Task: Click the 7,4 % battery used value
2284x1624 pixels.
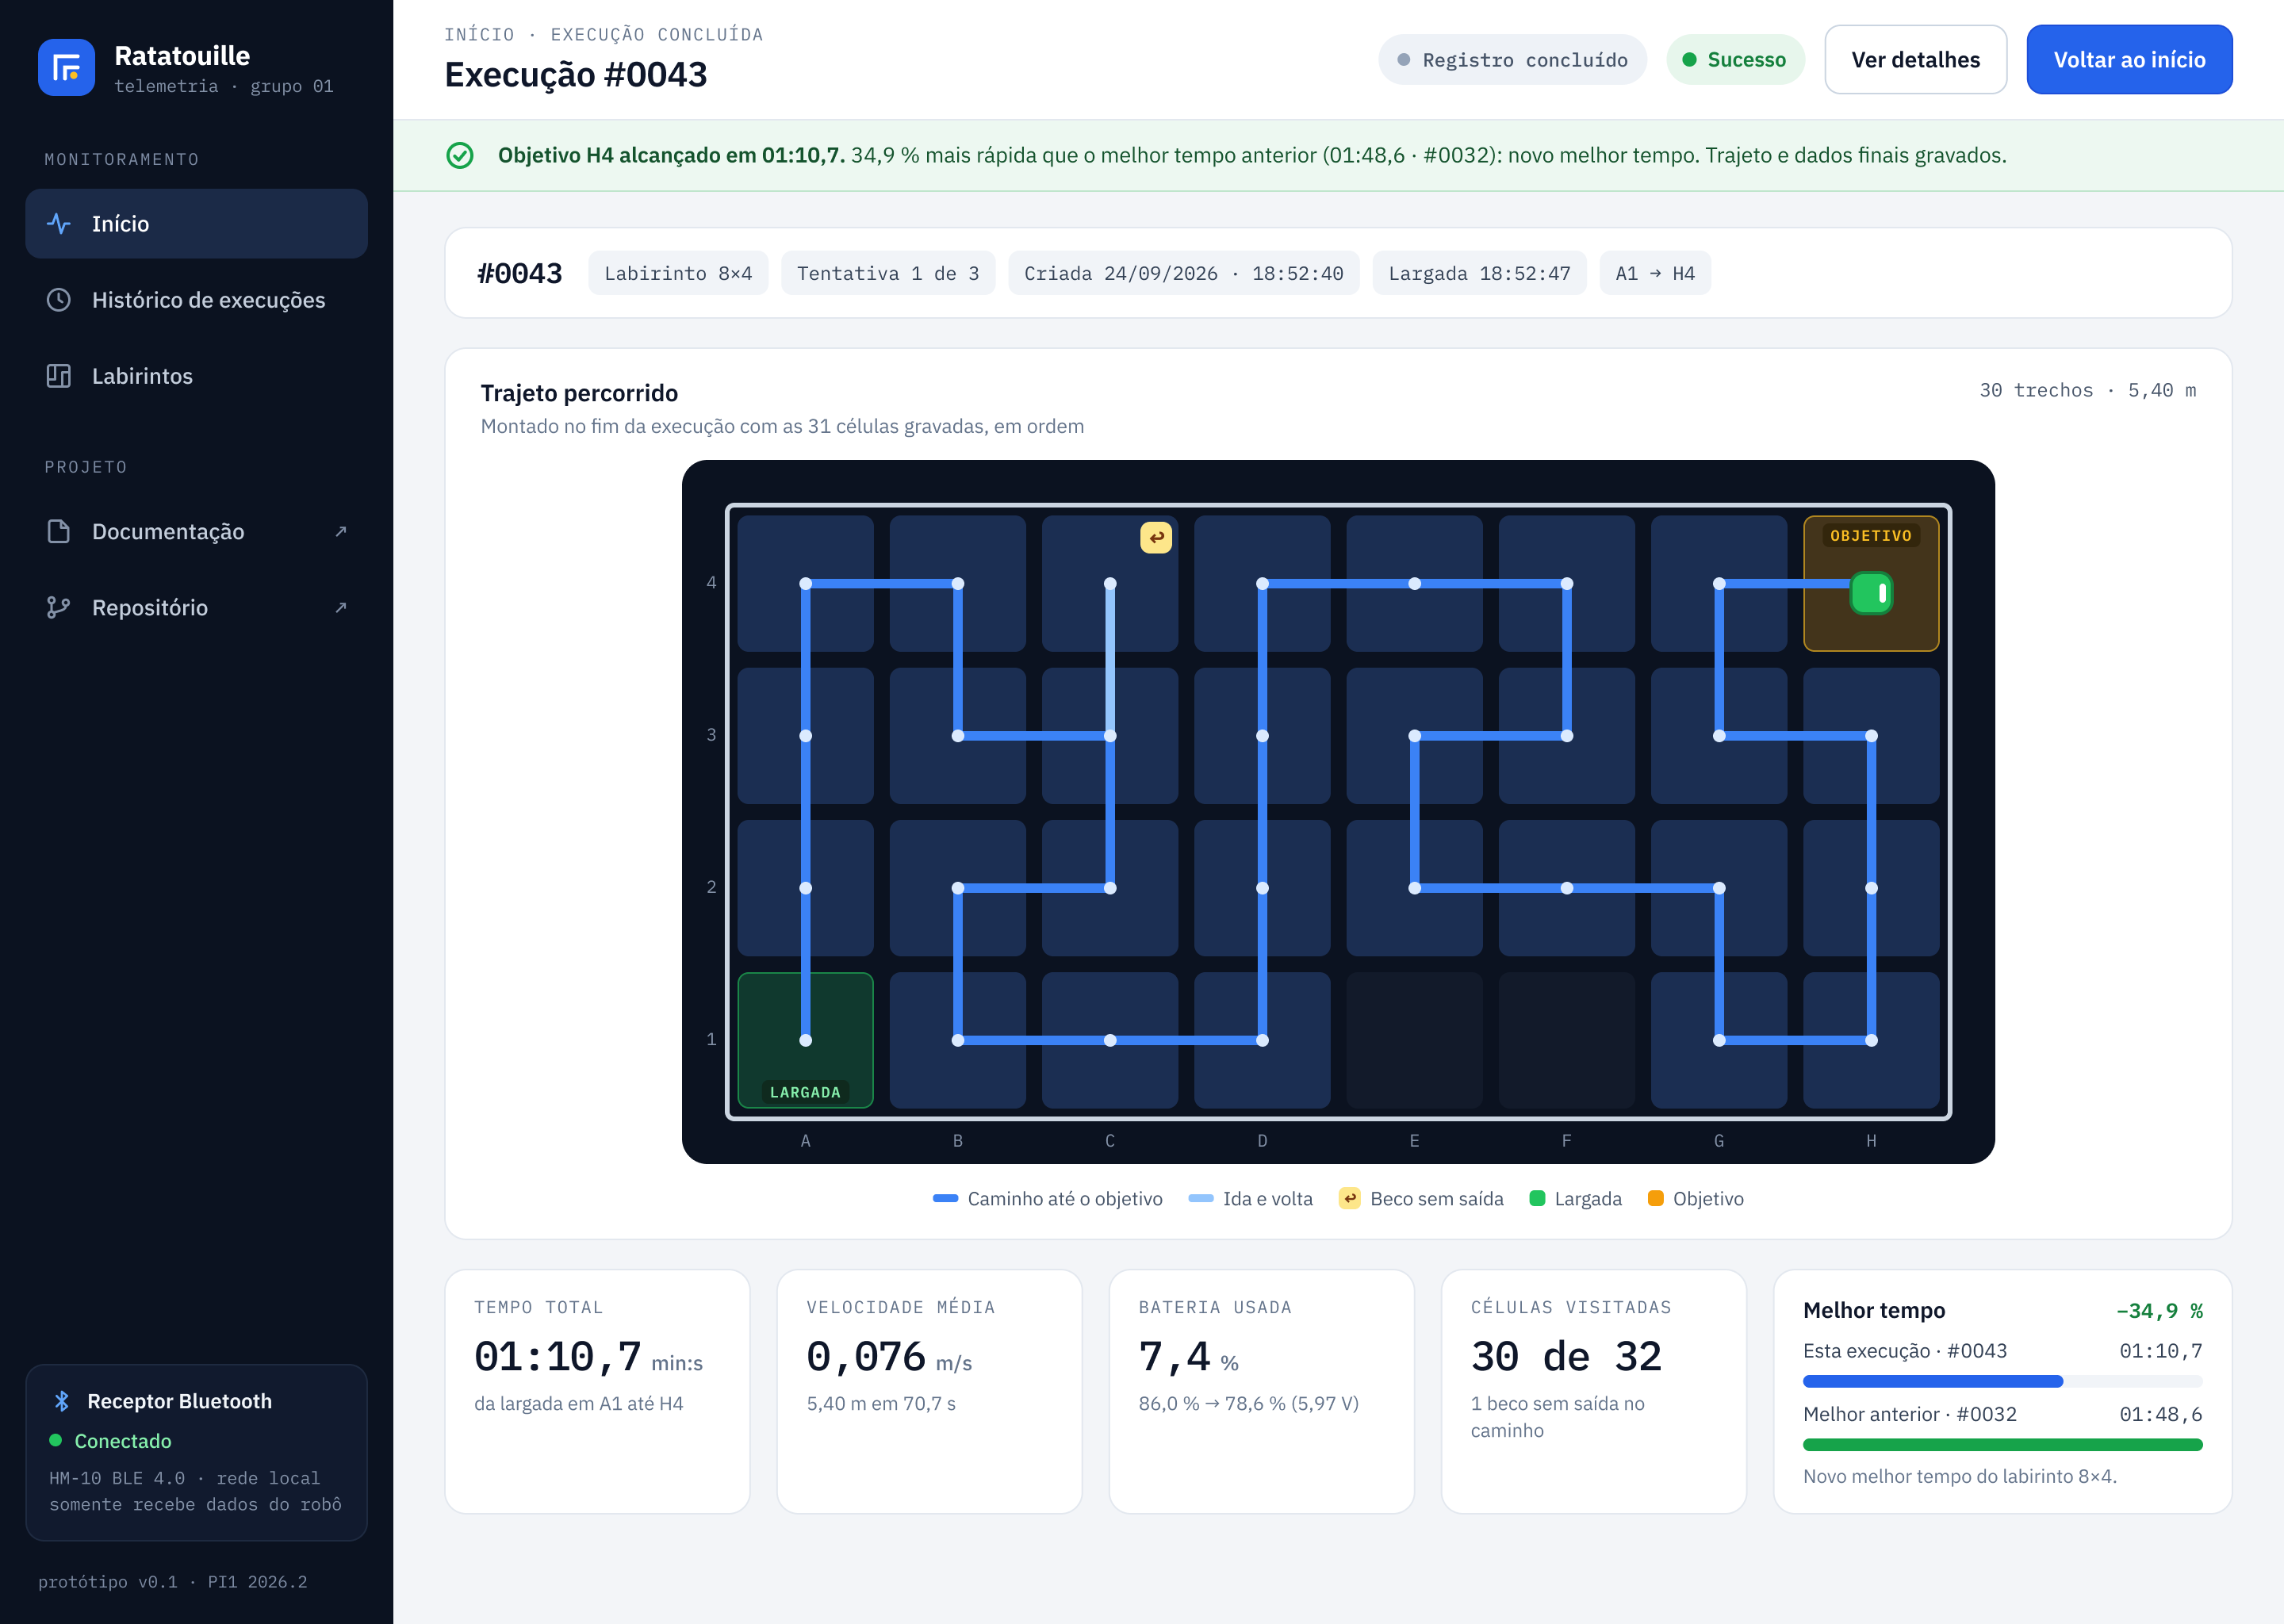Action: coord(1175,1357)
